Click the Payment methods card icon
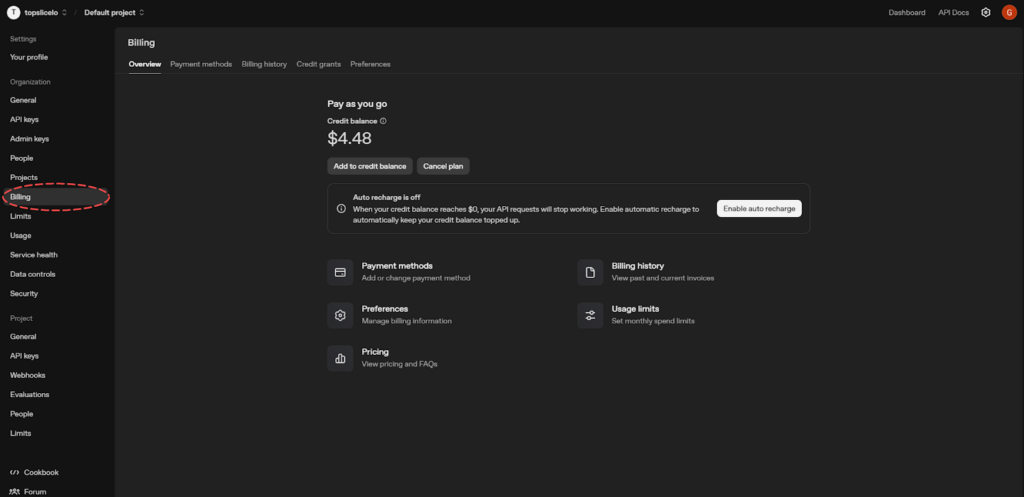The width and height of the screenshot is (1024, 497). point(340,272)
